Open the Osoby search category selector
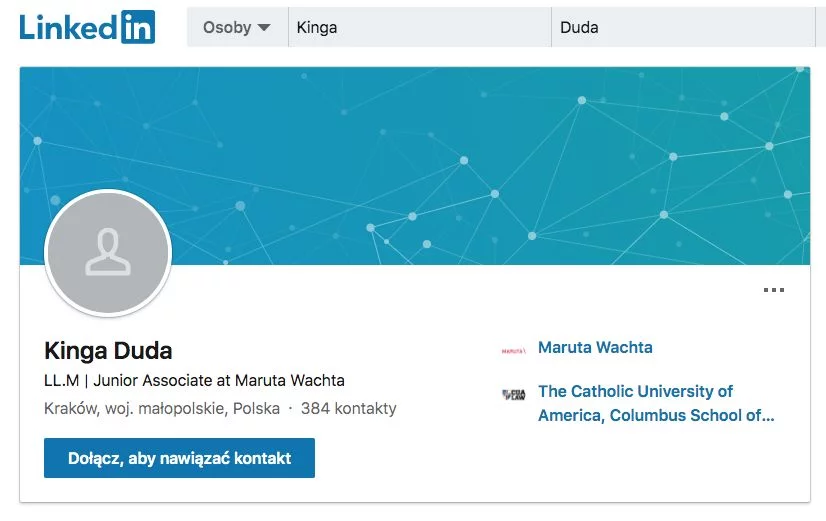This screenshot has height=521, width=826. pyautogui.click(x=238, y=27)
